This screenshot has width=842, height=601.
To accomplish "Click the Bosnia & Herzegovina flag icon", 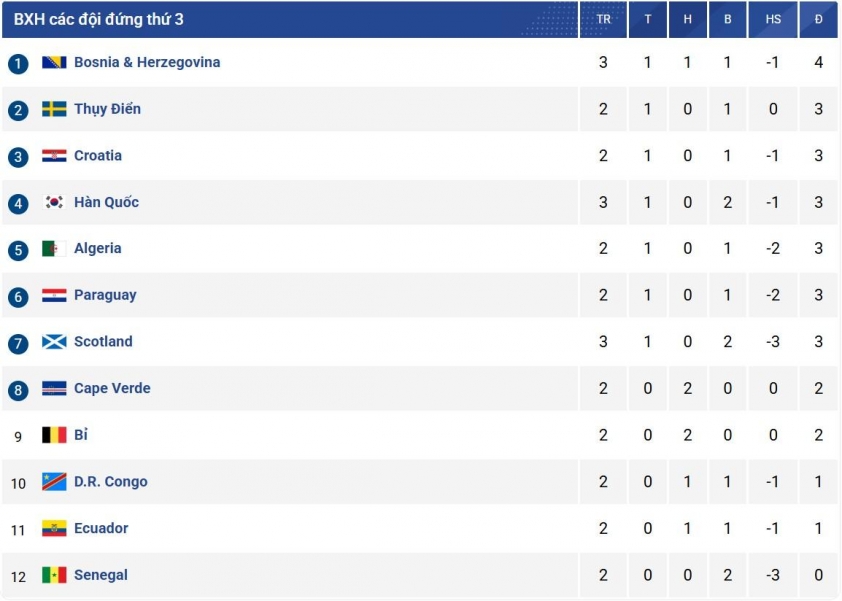I will [54, 62].
